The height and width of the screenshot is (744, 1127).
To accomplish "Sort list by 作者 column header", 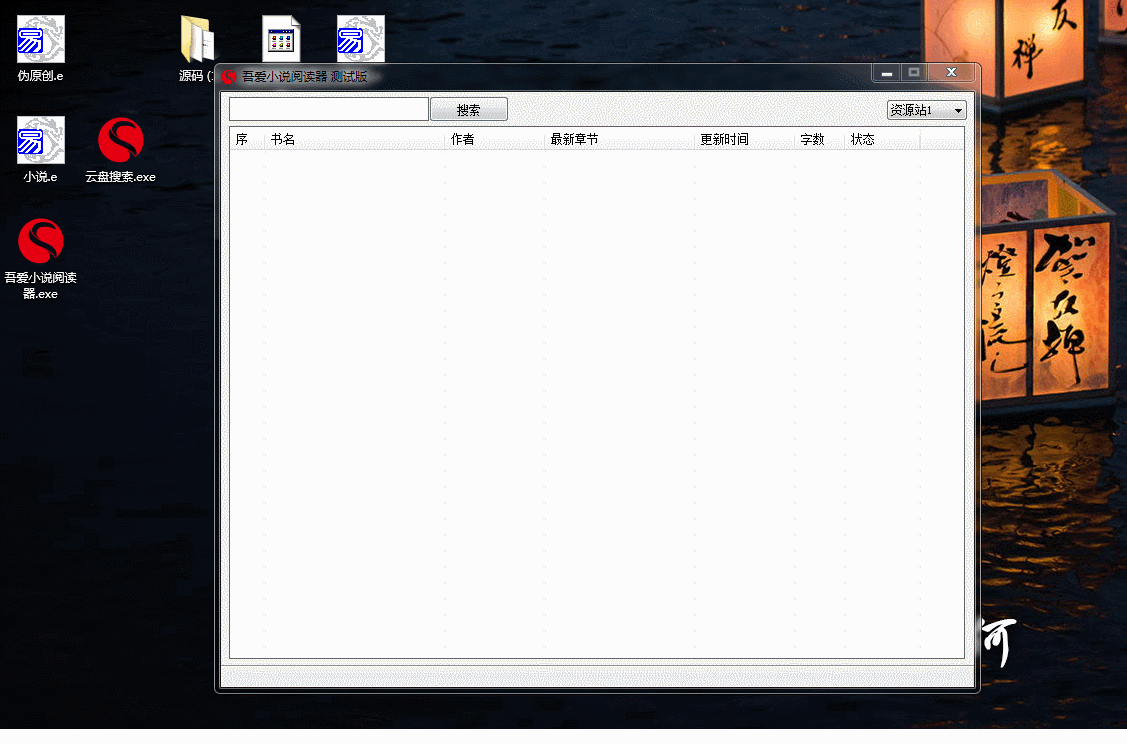I will tap(494, 140).
